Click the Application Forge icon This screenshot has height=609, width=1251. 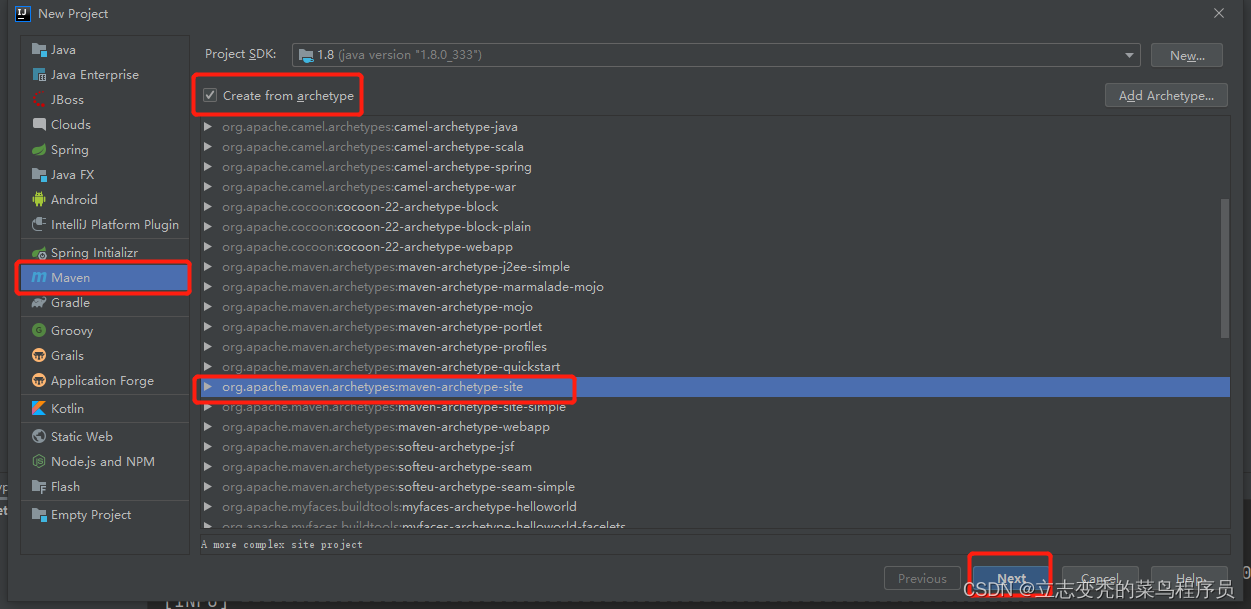click(39, 381)
